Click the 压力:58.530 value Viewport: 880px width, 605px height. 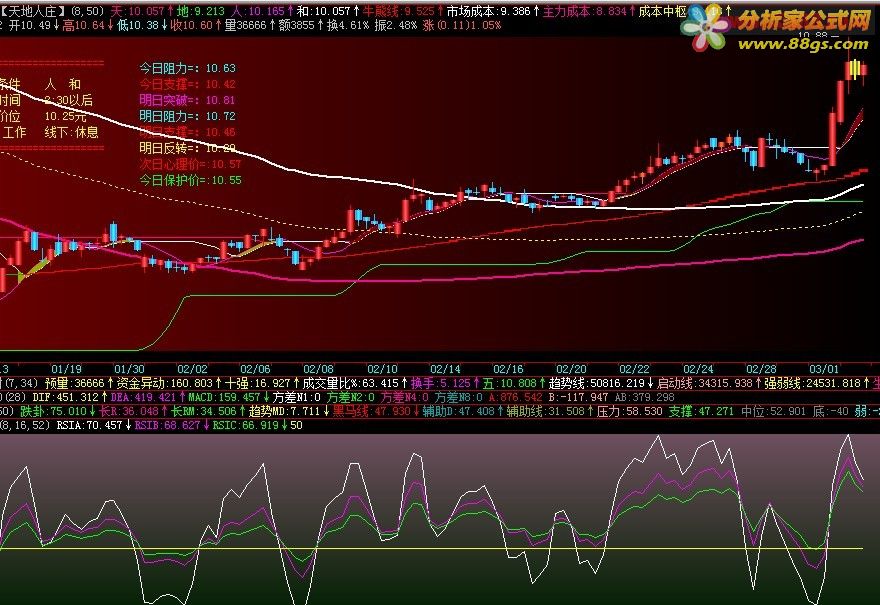[630, 411]
